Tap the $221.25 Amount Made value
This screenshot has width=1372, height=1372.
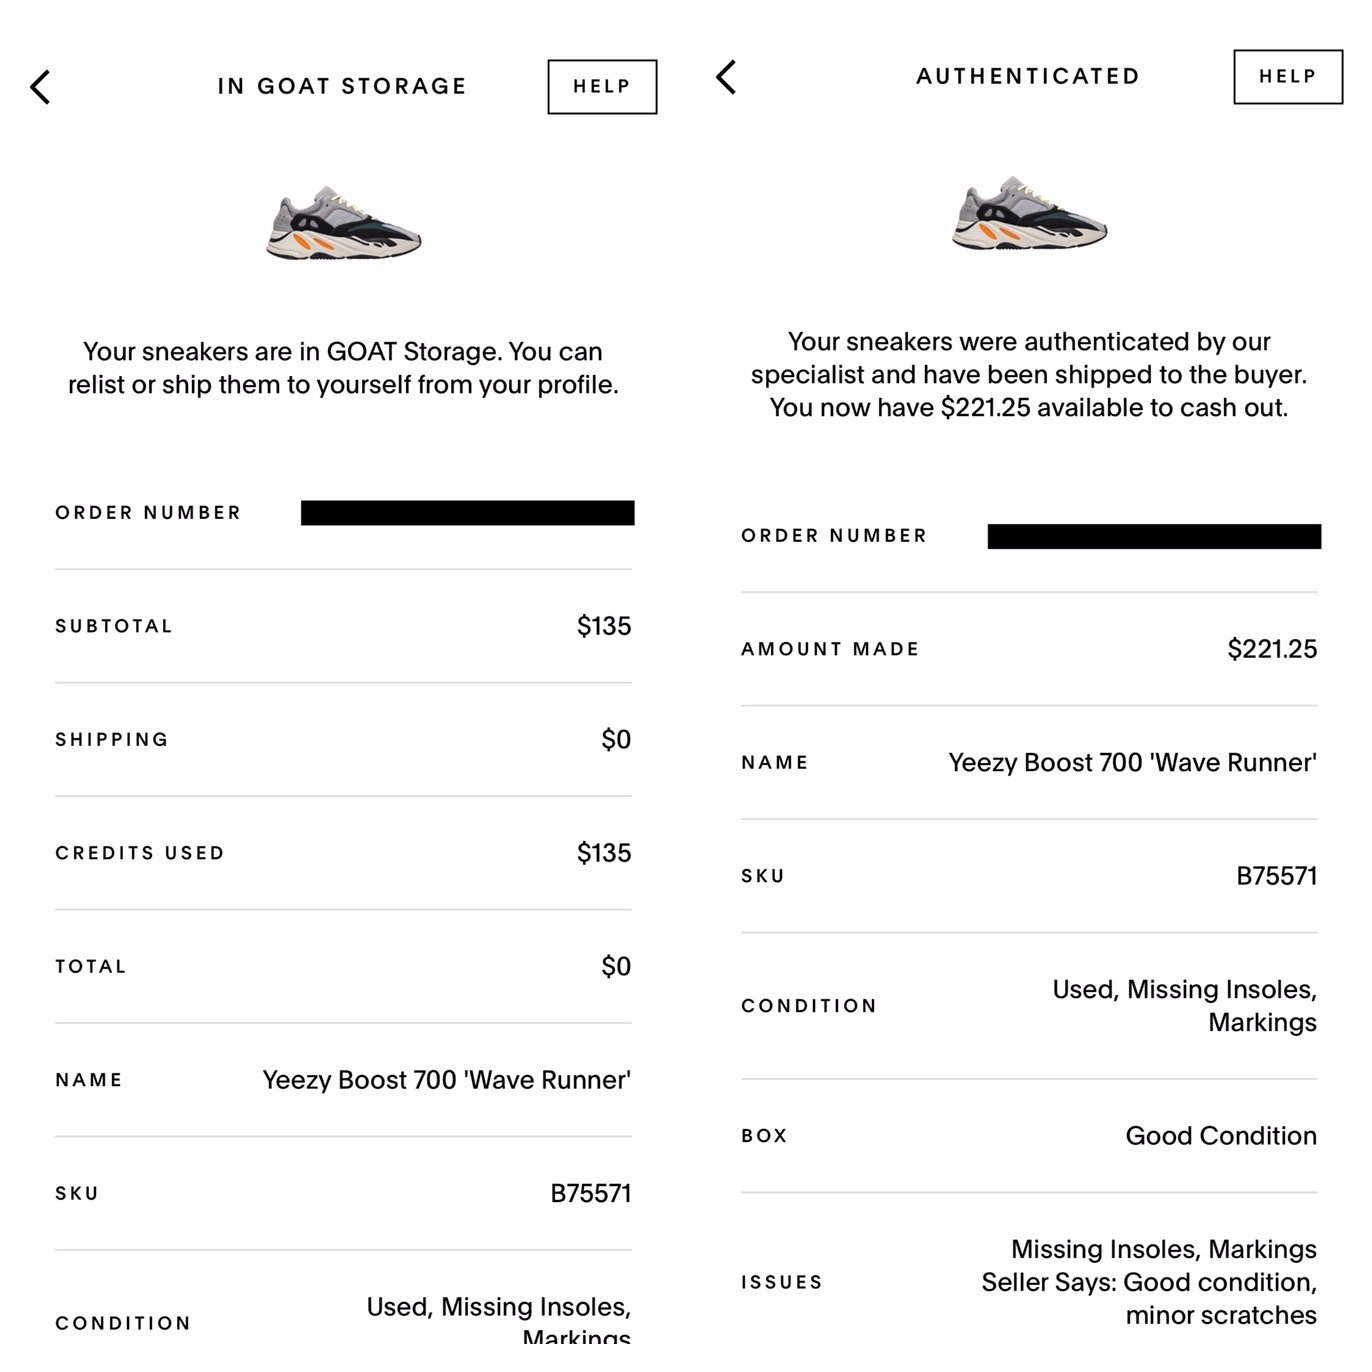click(1272, 649)
